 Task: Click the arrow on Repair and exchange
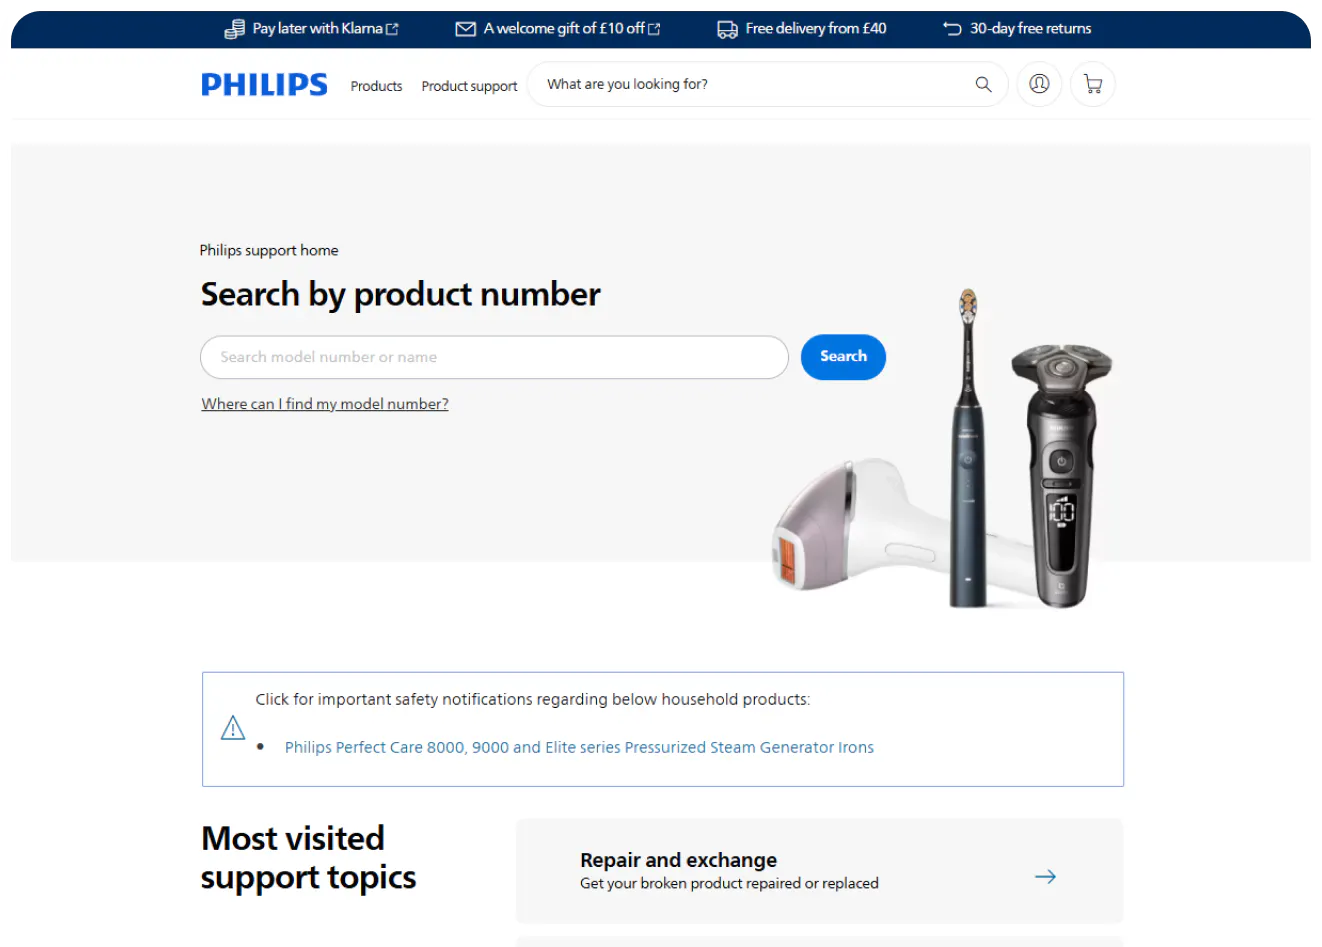(x=1045, y=877)
